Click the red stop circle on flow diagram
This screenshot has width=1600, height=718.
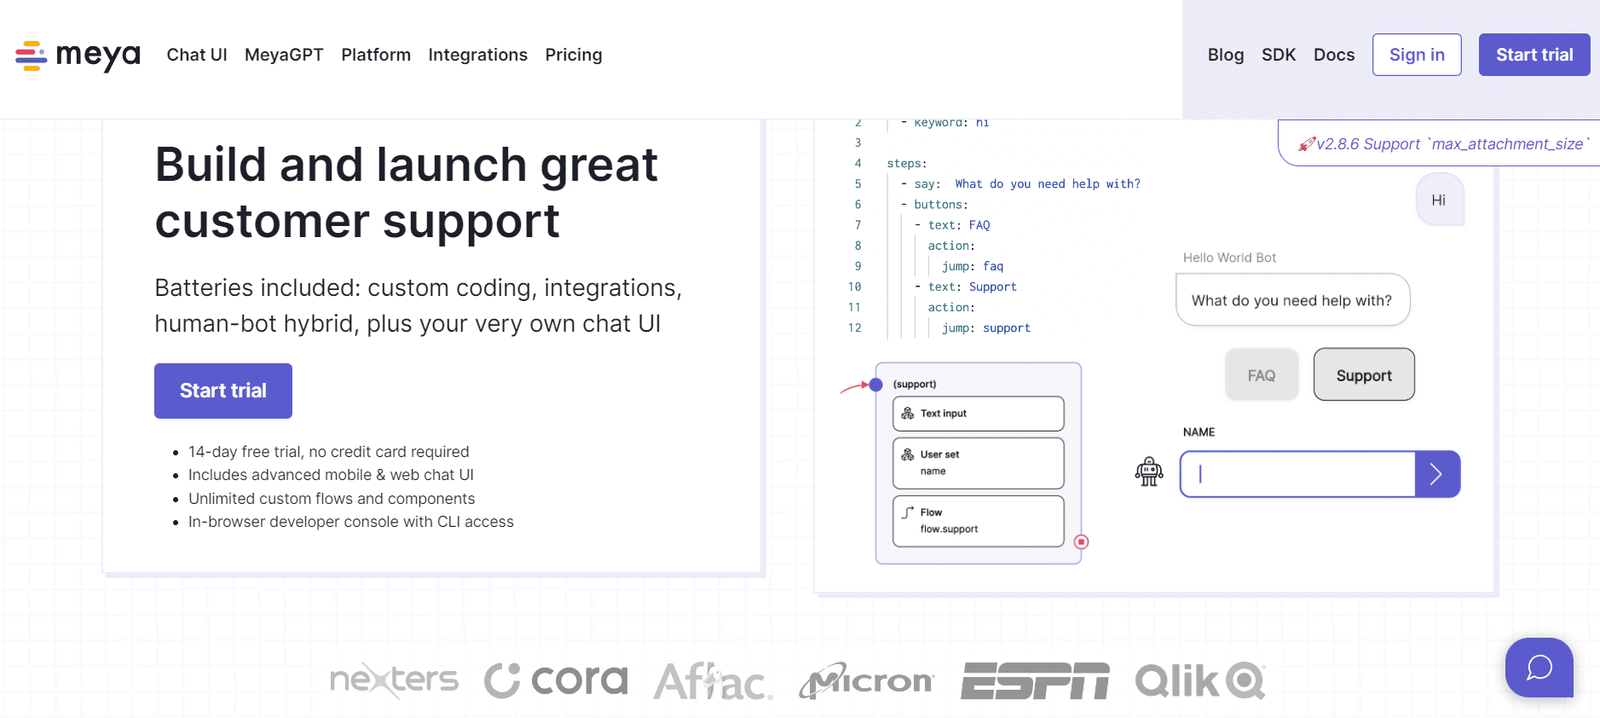pos(1081,542)
